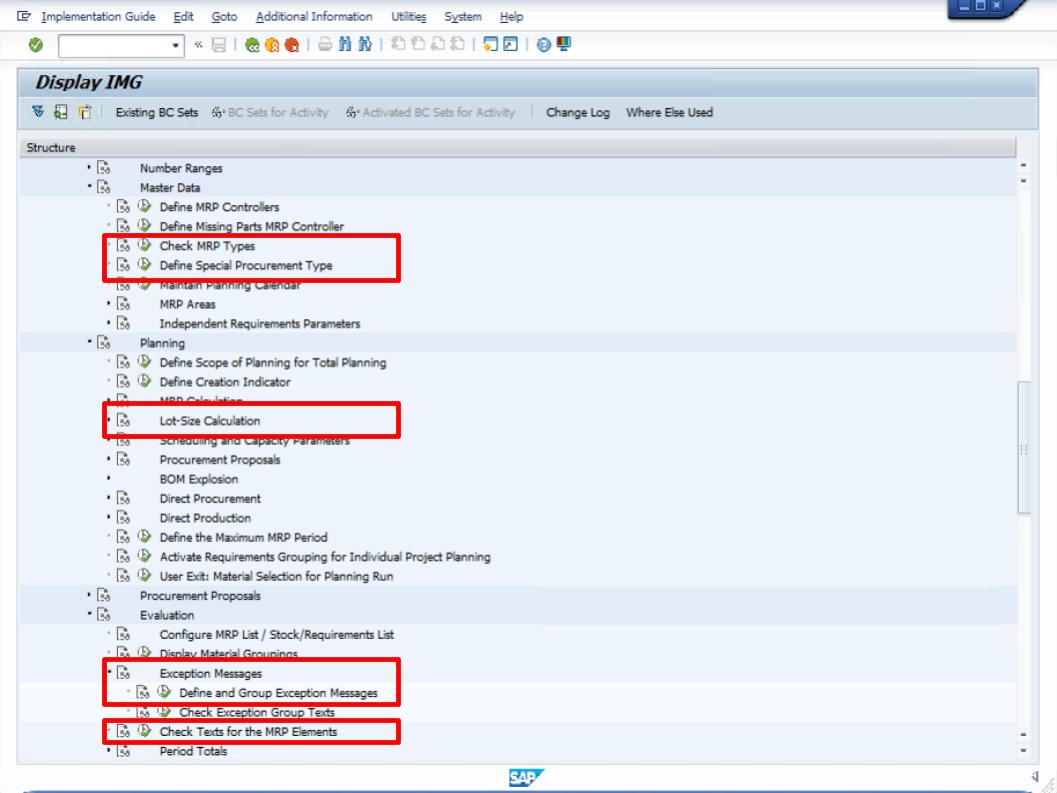Expand the Direct Procurement node
The image size is (1057, 793).
click(109, 498)
